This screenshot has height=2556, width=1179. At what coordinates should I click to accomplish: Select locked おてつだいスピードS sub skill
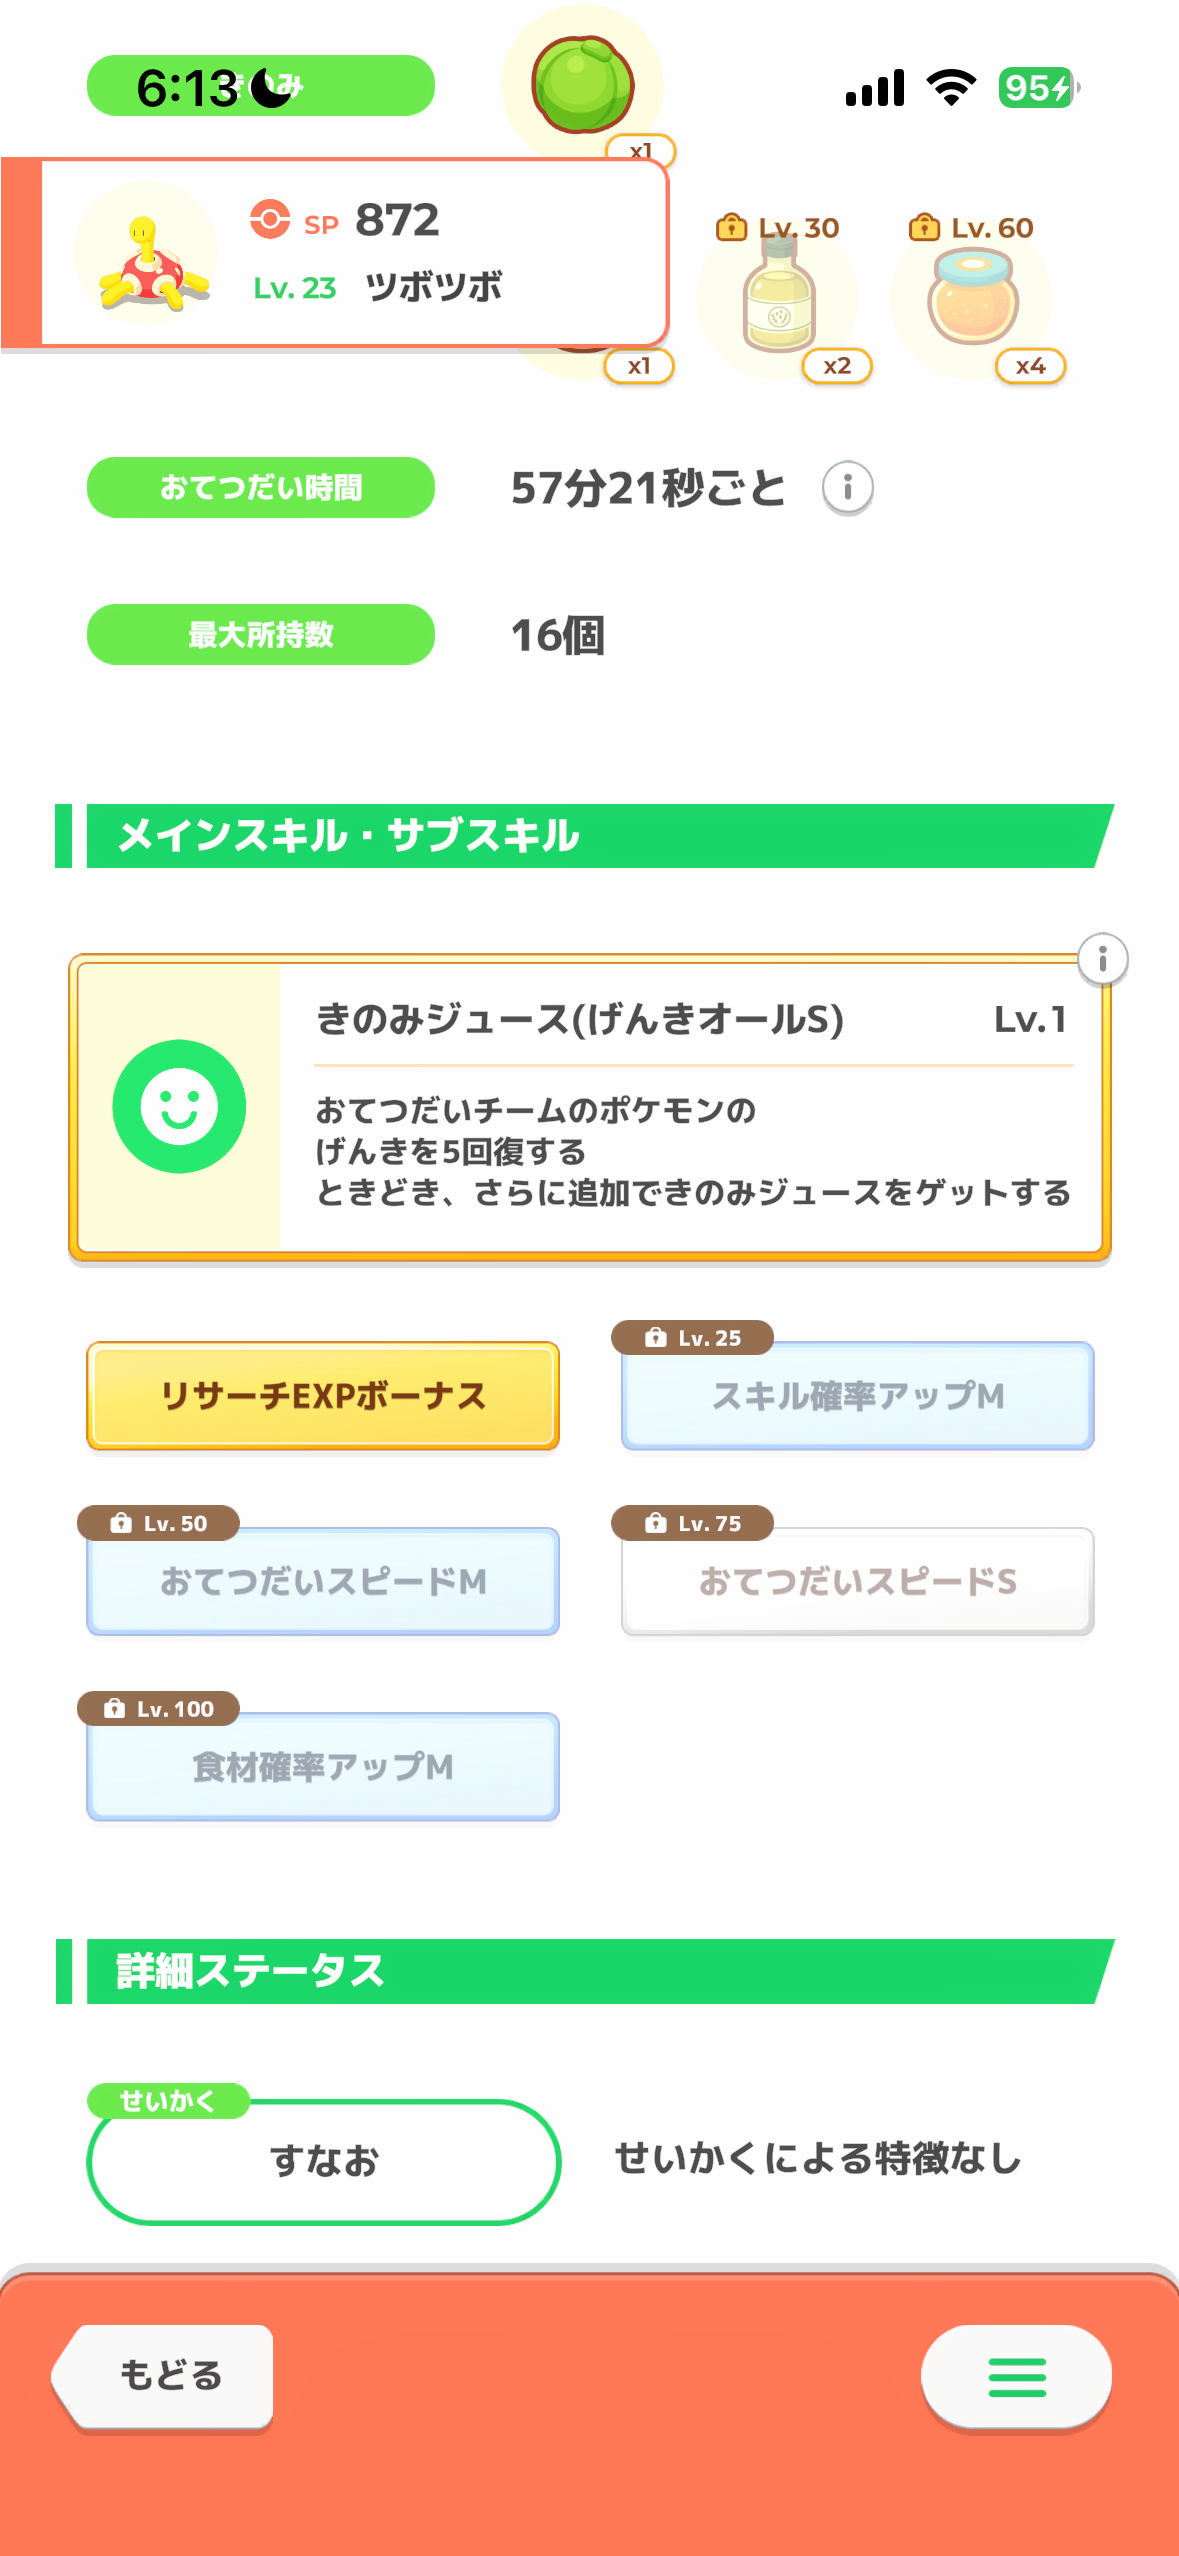click(857, 1581)
